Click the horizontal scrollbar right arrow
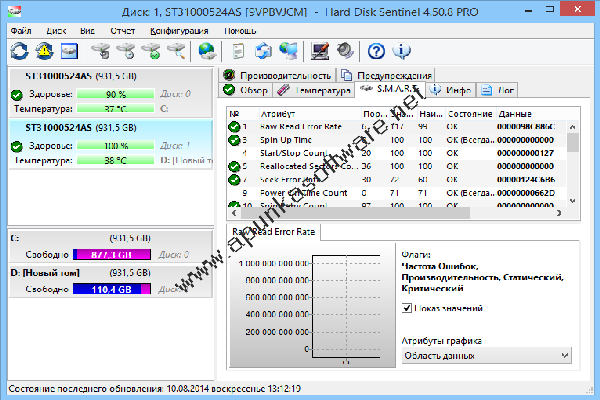Viewport: 600px width, 400px height. point(559,213)
